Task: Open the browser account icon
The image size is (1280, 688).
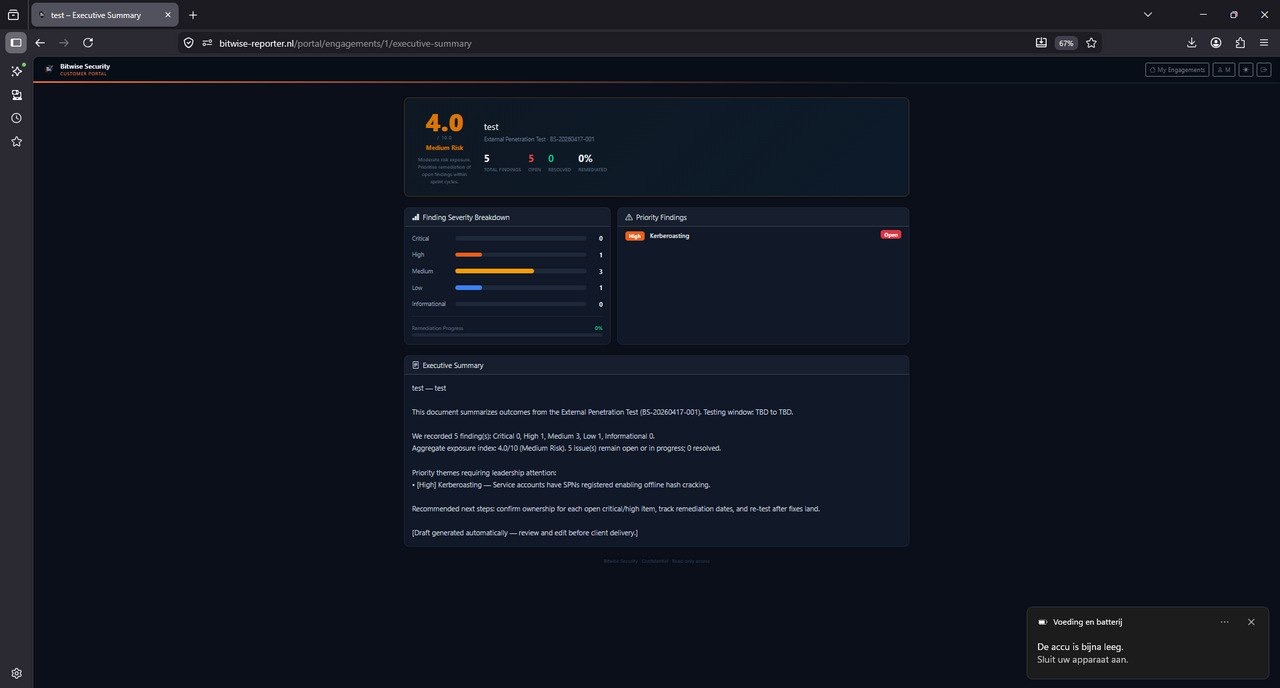Action: coord(1216,43)
